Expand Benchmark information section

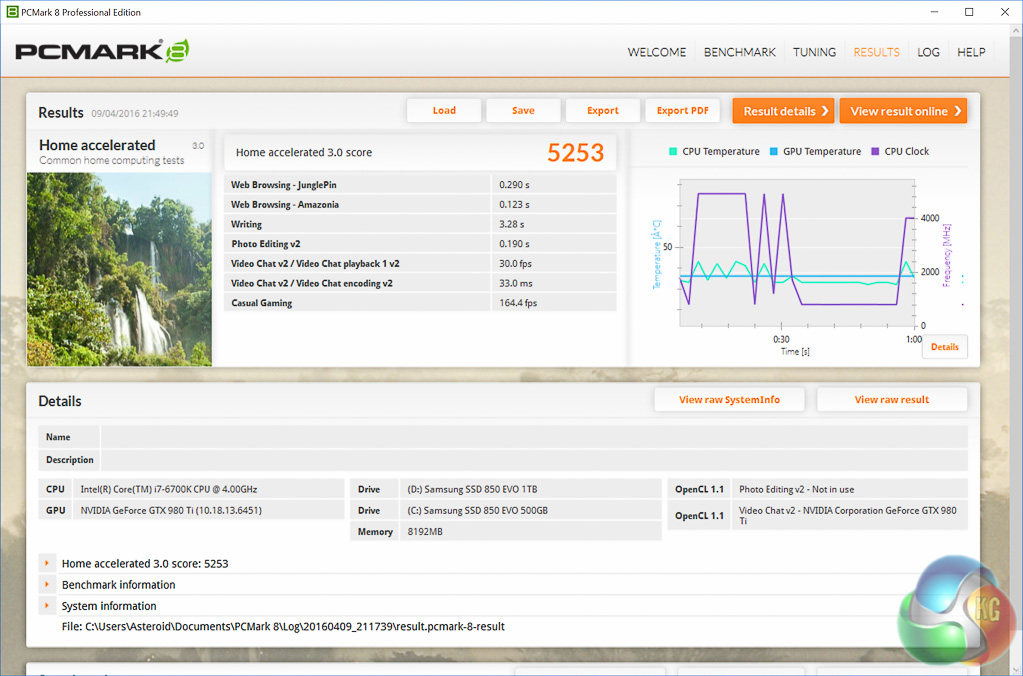click(x=47, y=584)
